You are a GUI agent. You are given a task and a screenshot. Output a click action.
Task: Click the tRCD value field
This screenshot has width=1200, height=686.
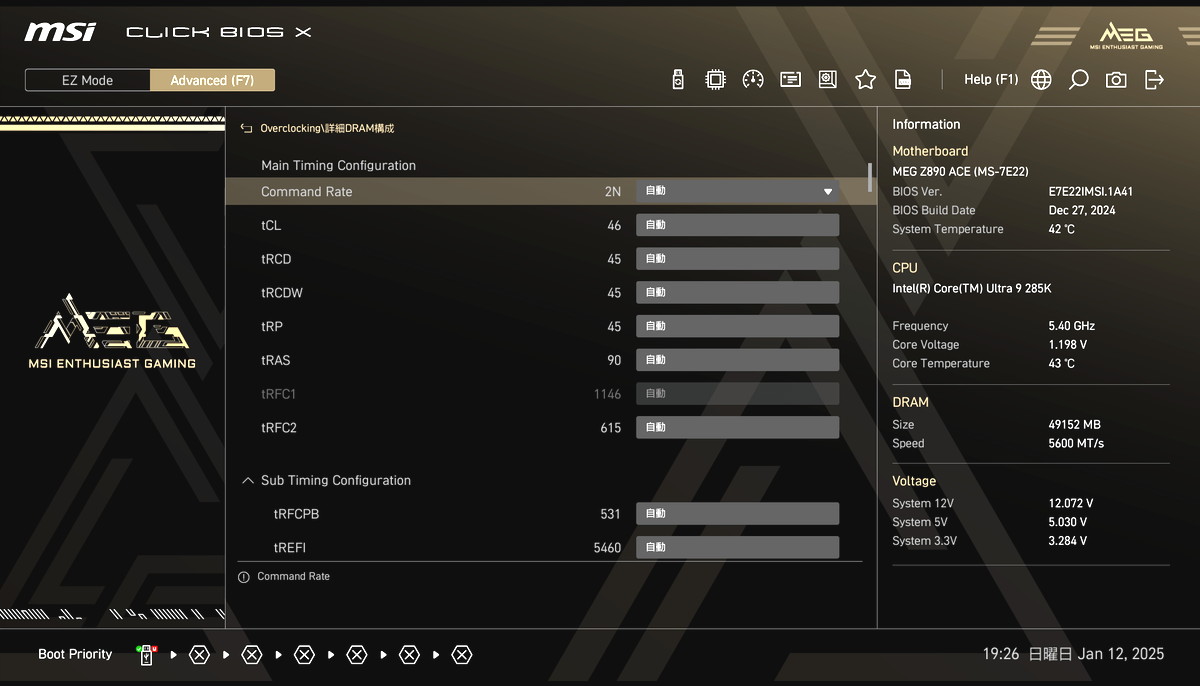pyautogui.click(x=738, y=259)
